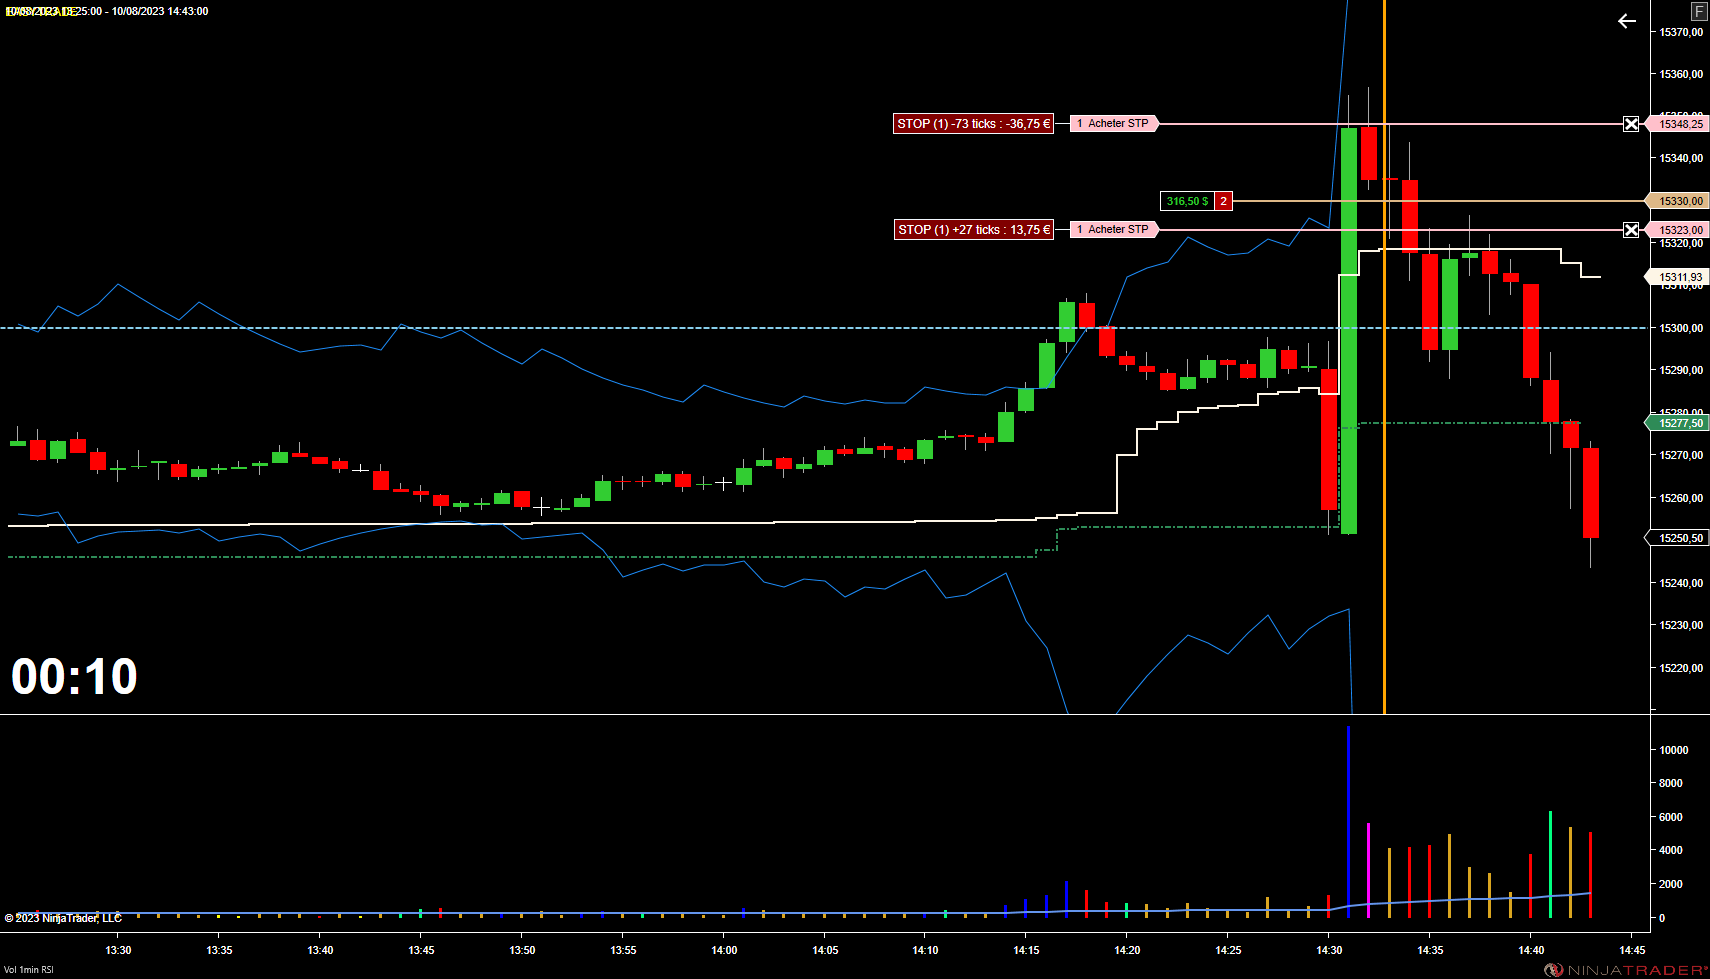Click the Acheter STP tag on the 15348,25 order
The width and height of the screenshot is (1710, 979).
pos(1114,124)
